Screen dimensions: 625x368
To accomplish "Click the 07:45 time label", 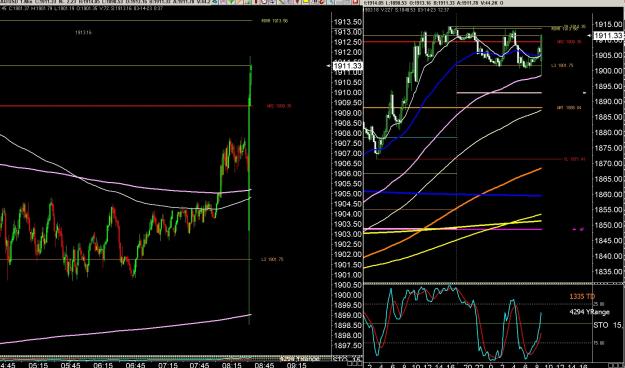I will [199, 365].
